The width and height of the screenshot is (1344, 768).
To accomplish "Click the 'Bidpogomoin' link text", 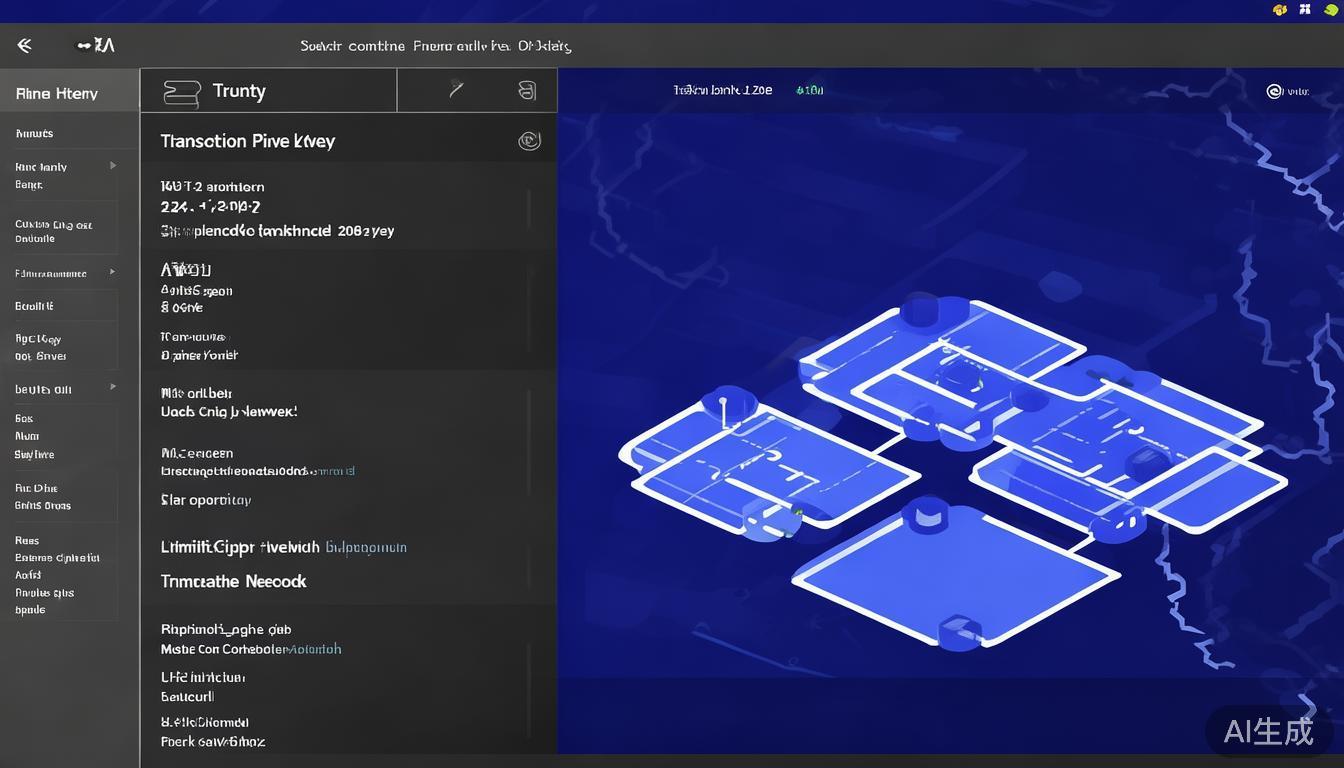I will (x=366, y=548).
